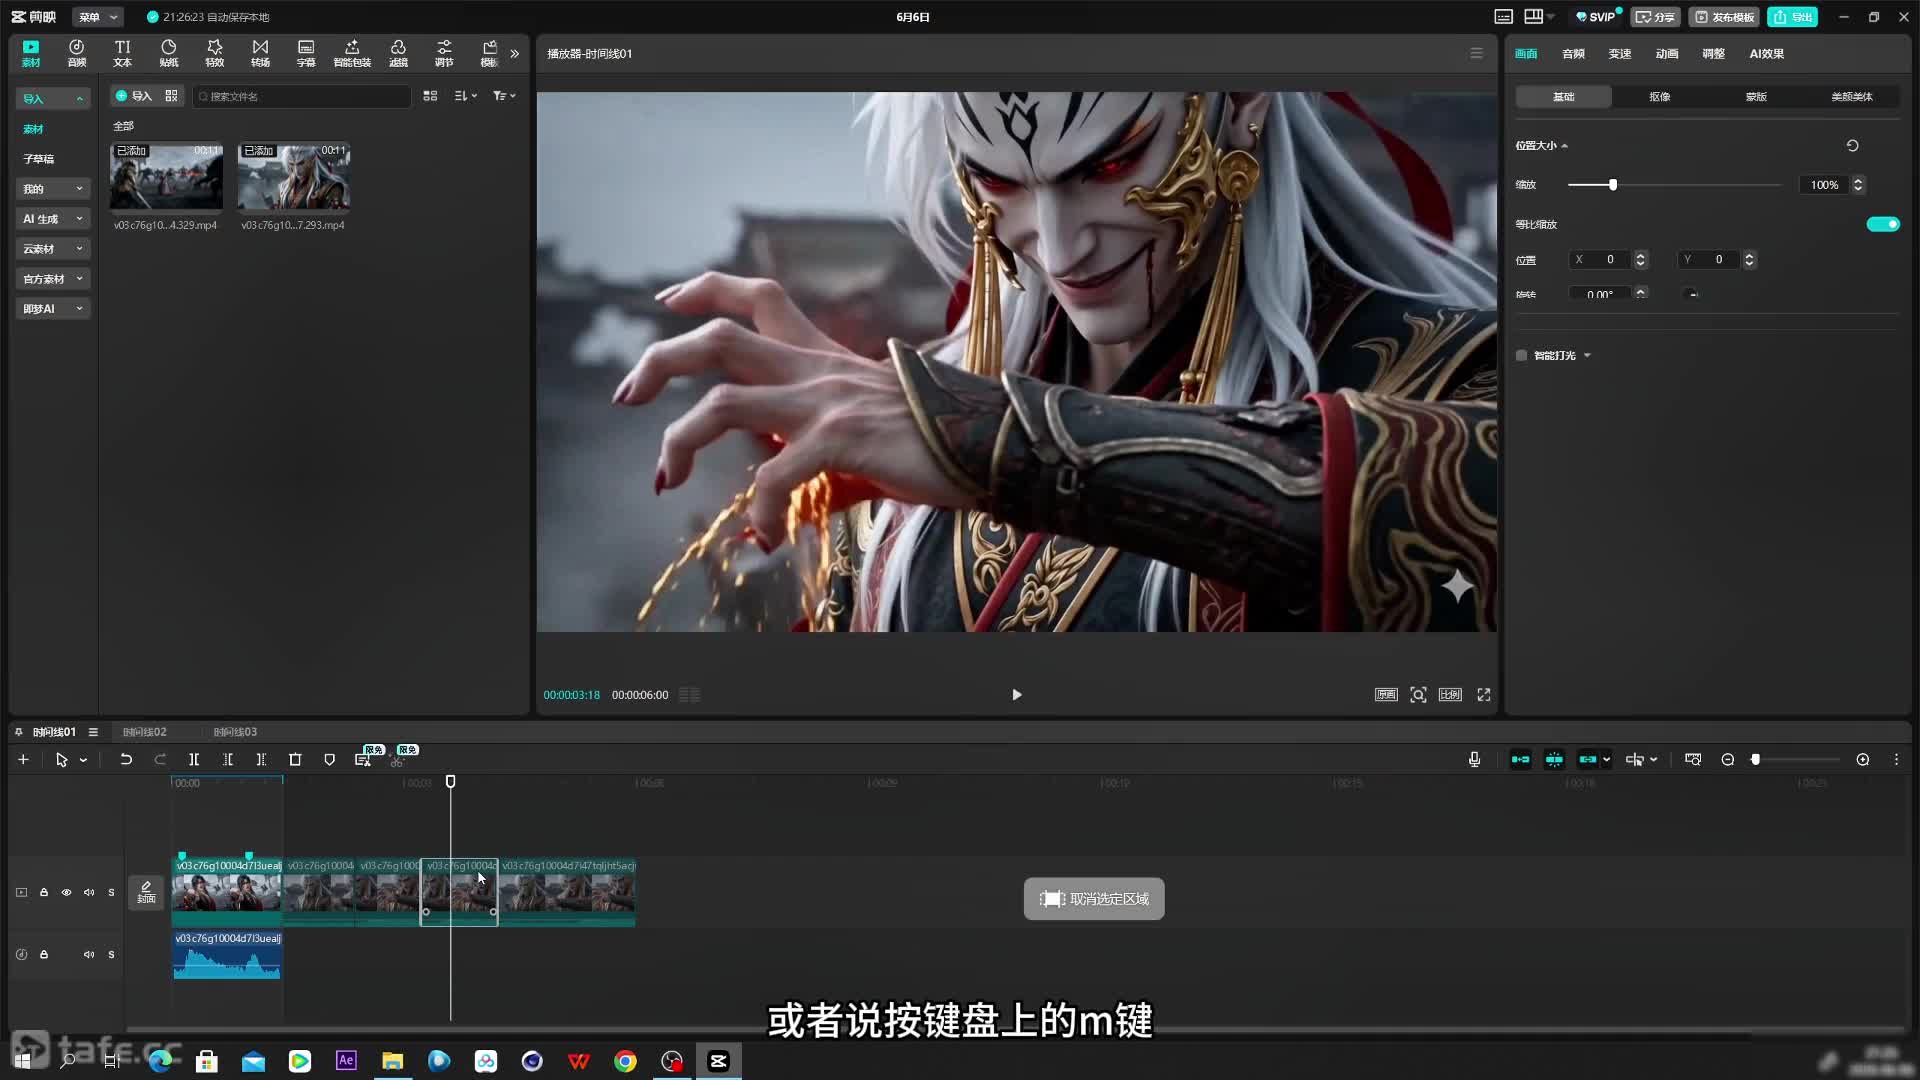Open the 特效 effects panel

214,53
